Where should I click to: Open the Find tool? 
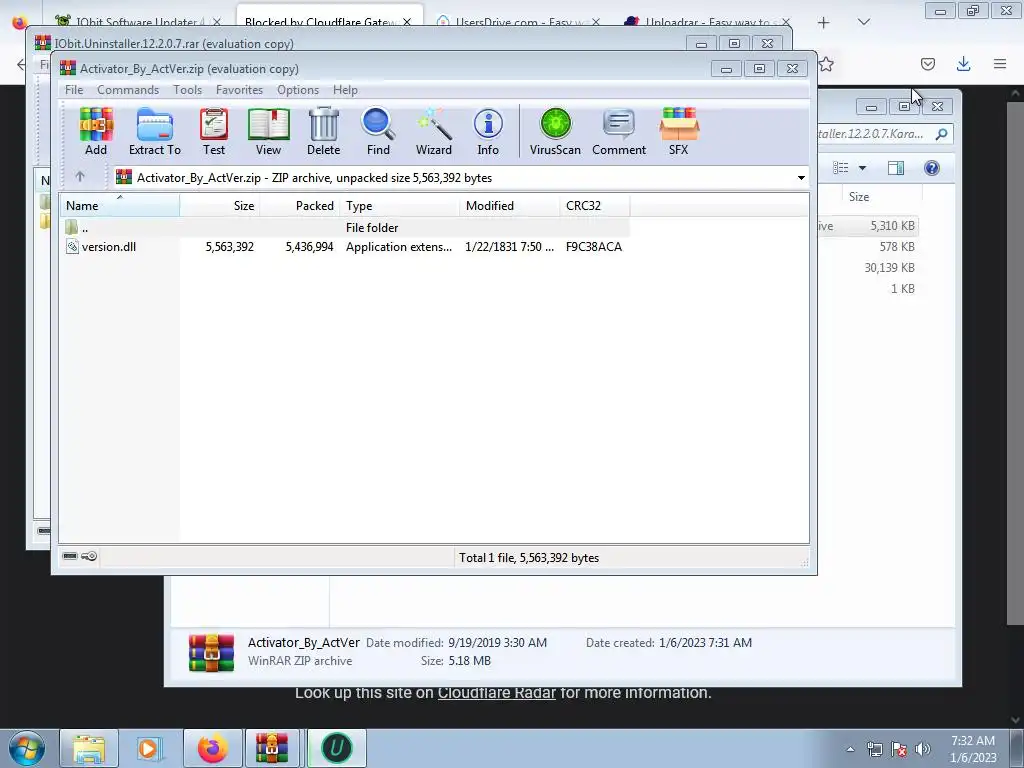tap(378, 131)
